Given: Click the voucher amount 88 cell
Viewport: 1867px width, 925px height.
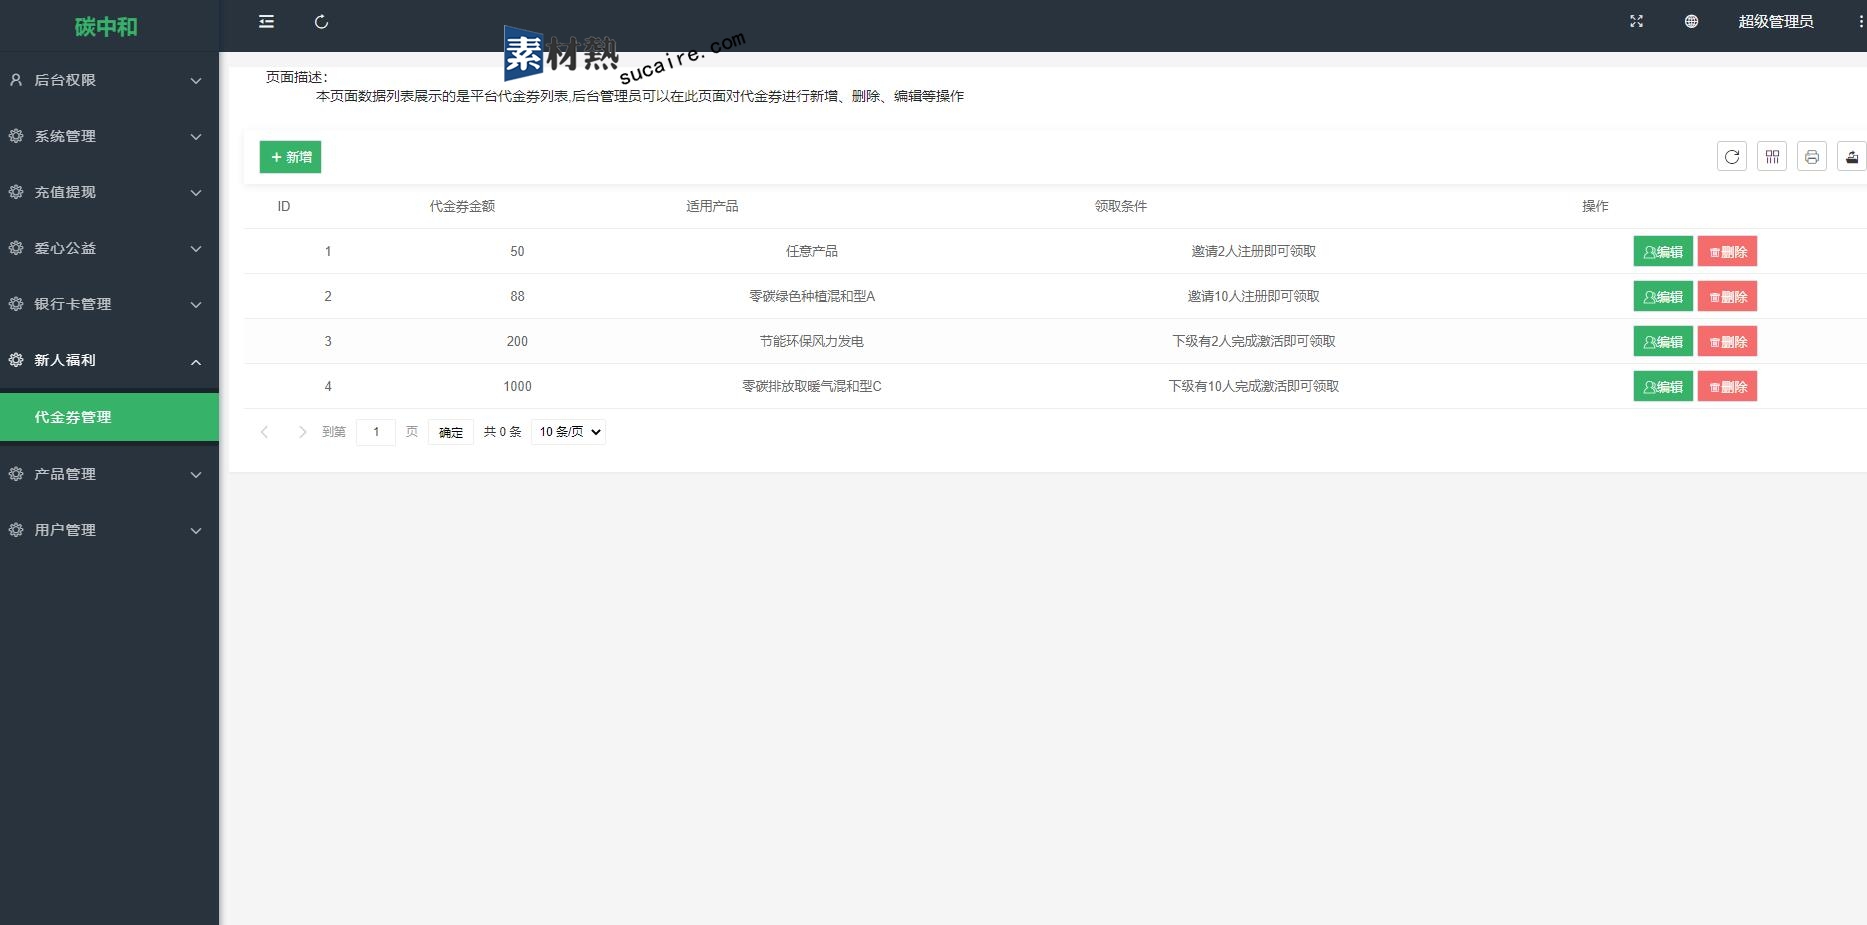Looking at the screenshot, I should pyautogui.click(x=517, y=296).
